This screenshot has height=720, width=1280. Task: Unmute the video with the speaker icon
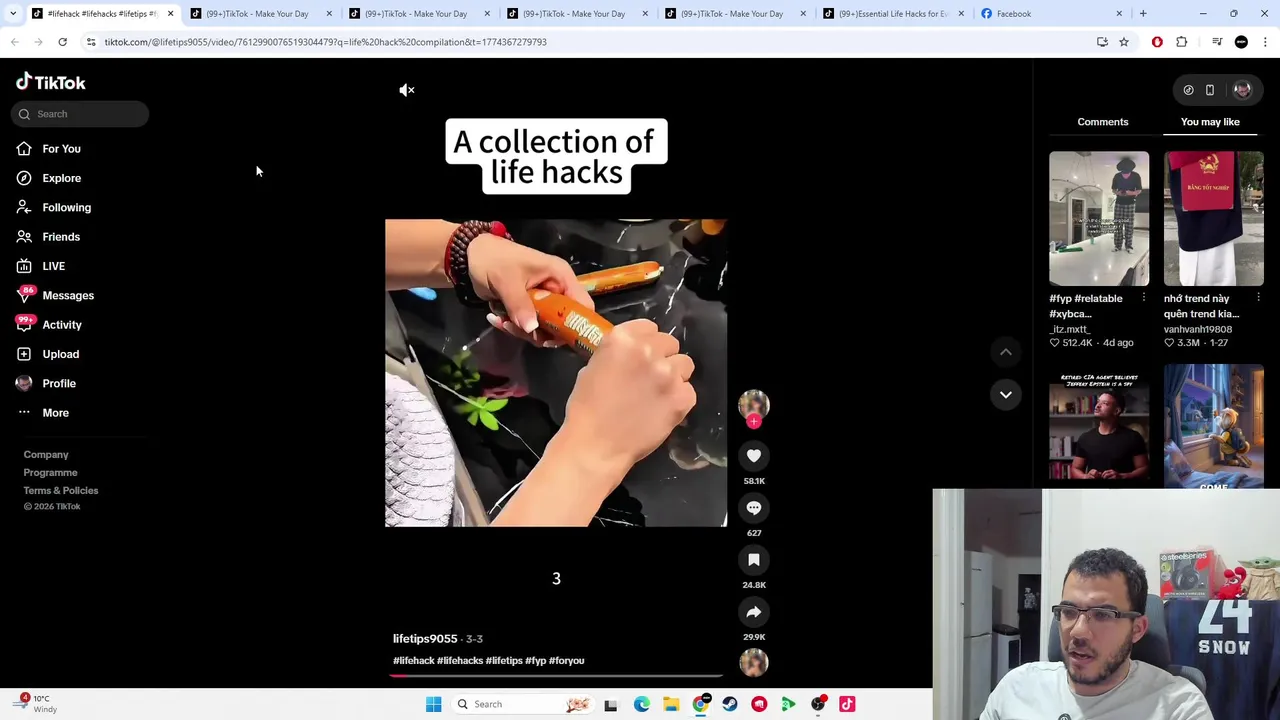pyautogui.click(x=406, y=90)
